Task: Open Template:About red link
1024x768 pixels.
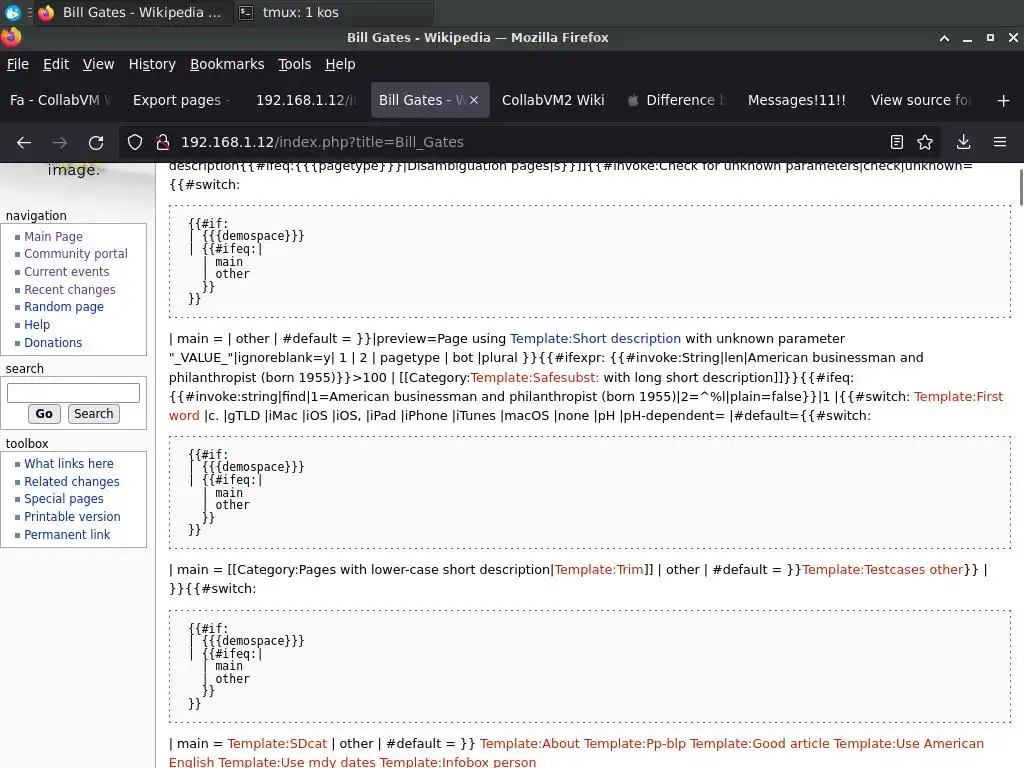Action: [x=530, y=743]
